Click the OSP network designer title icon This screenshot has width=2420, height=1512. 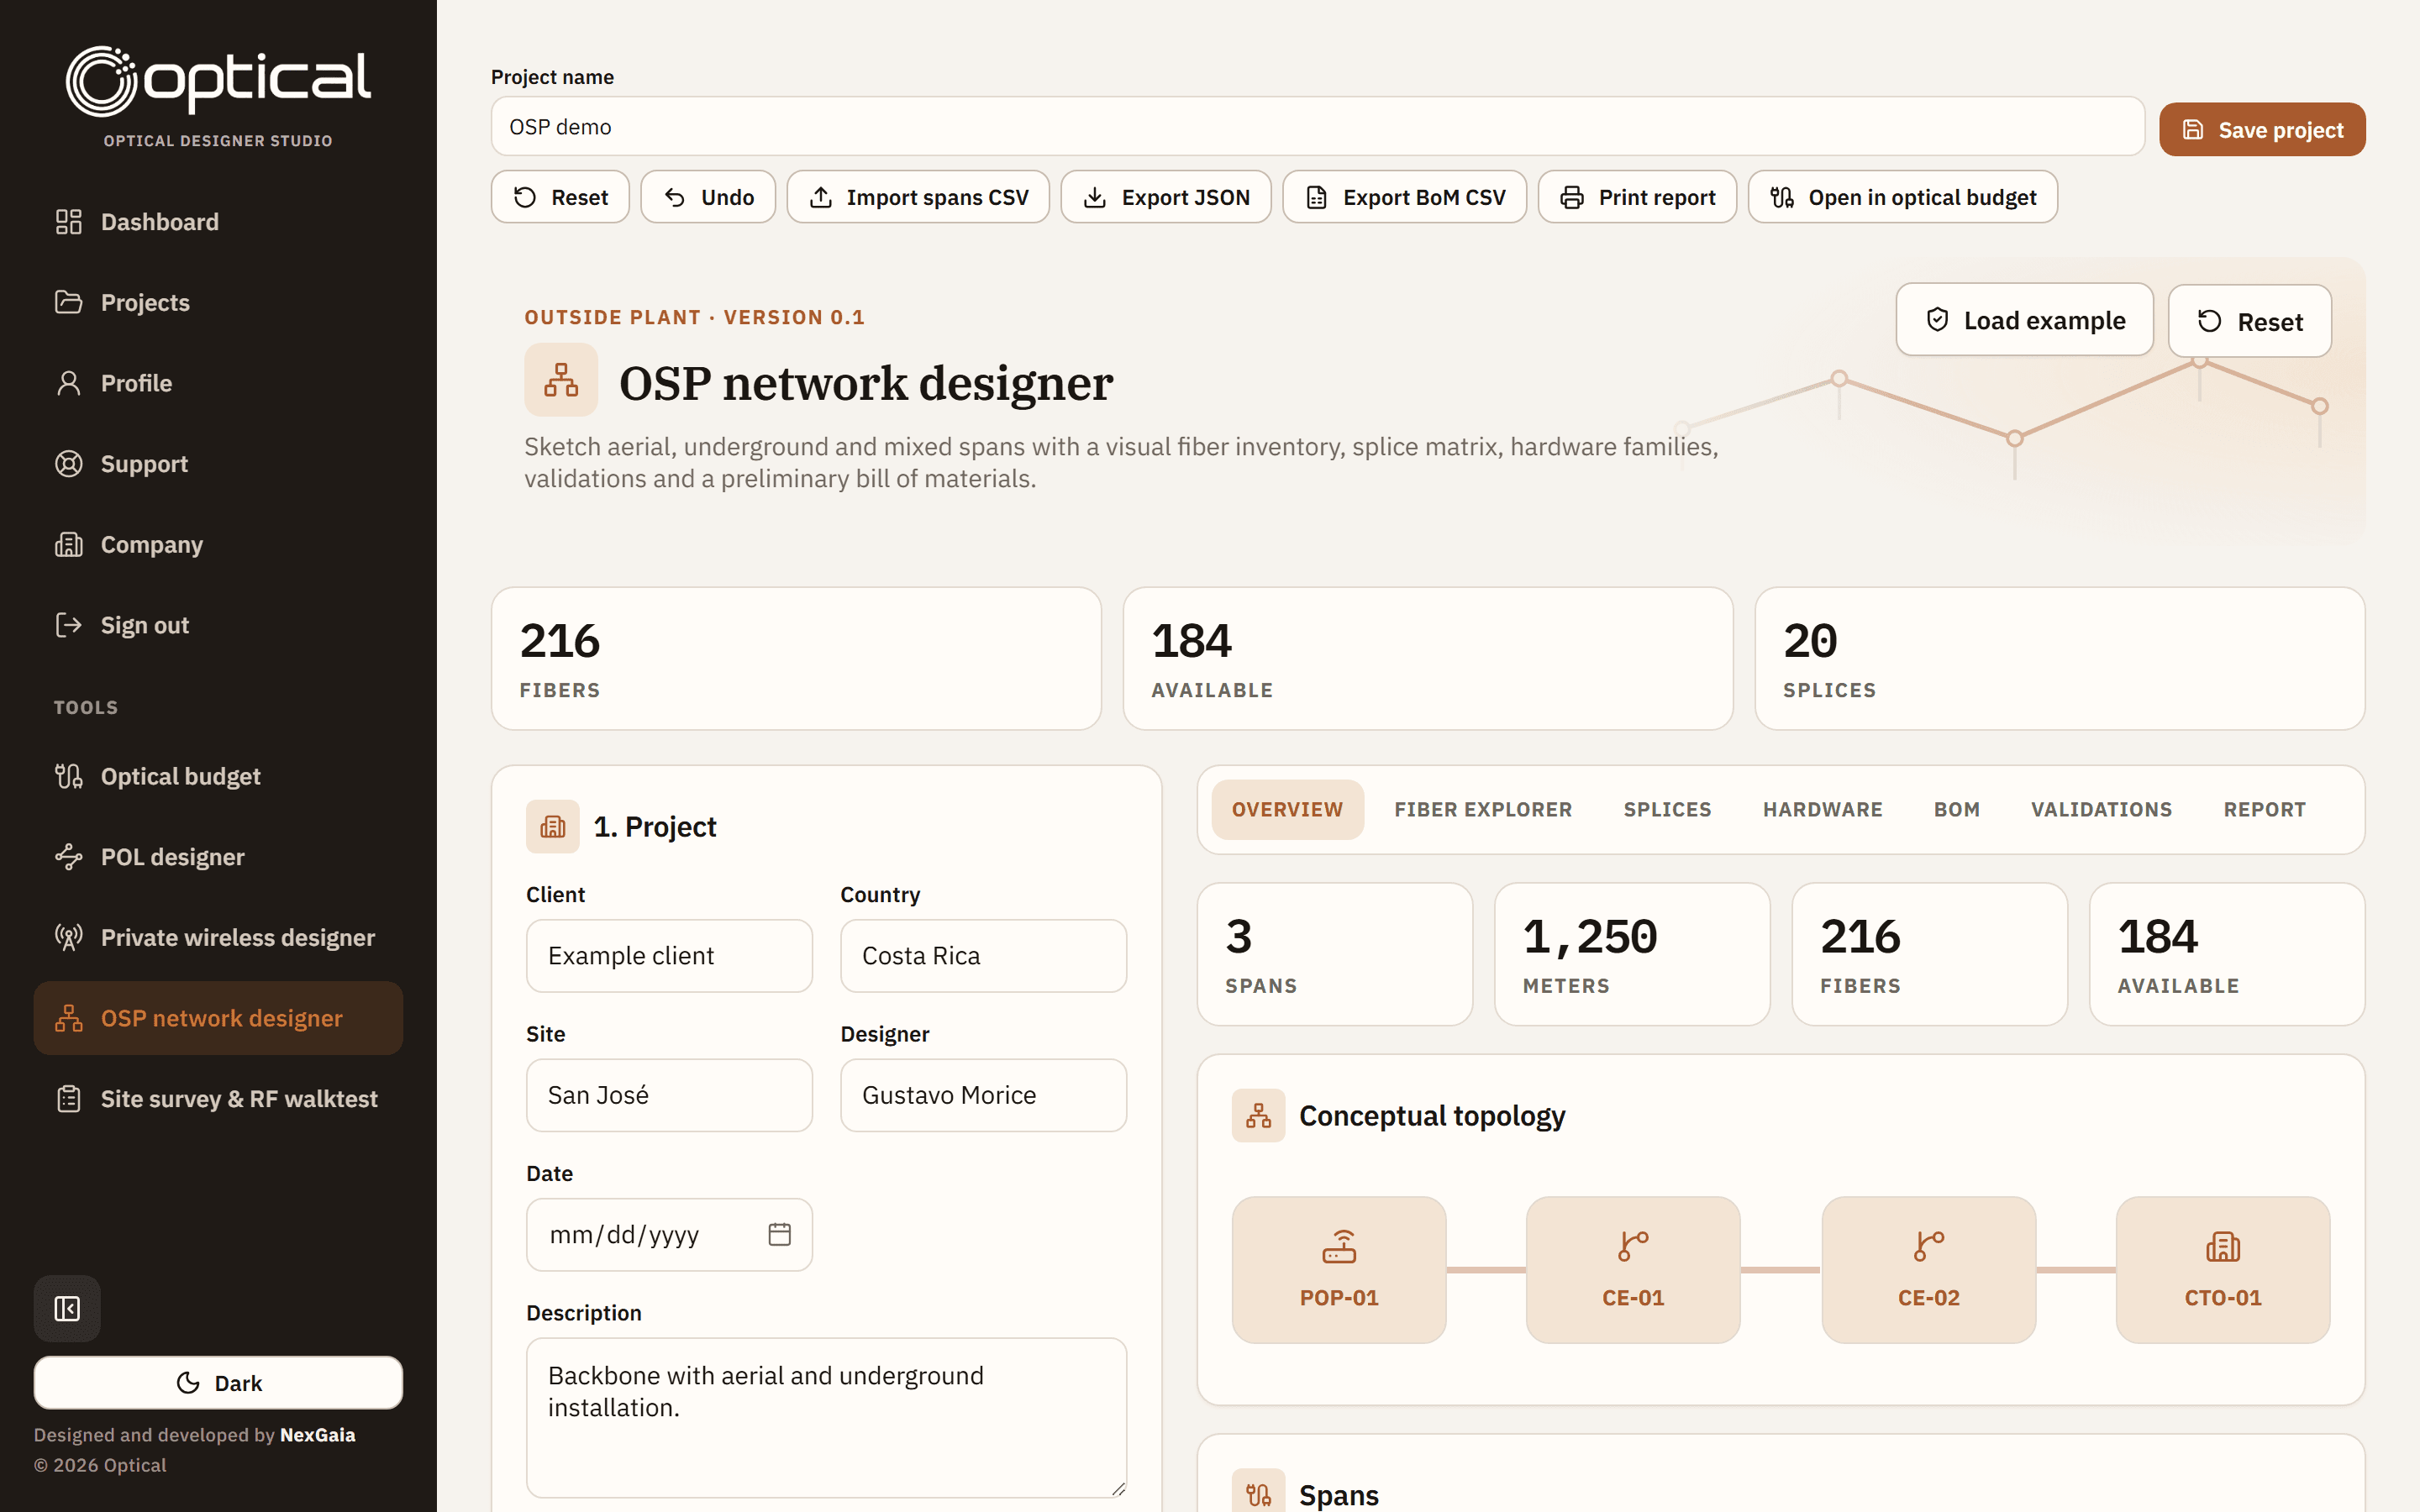(561, 380)
